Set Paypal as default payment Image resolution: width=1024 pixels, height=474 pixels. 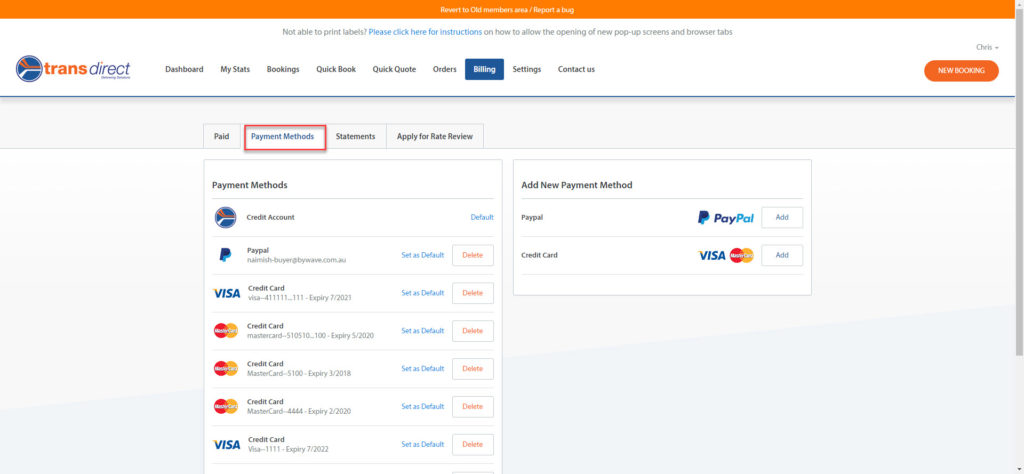pyautogui.click(x=423, y=255)
